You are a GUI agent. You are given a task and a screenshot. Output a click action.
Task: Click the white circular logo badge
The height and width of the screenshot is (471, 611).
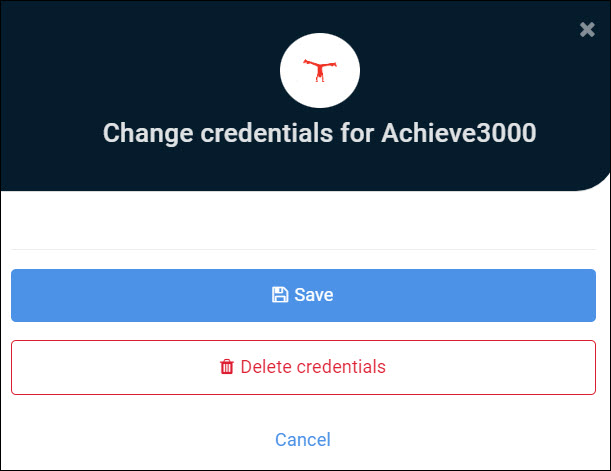coord(320,71)
